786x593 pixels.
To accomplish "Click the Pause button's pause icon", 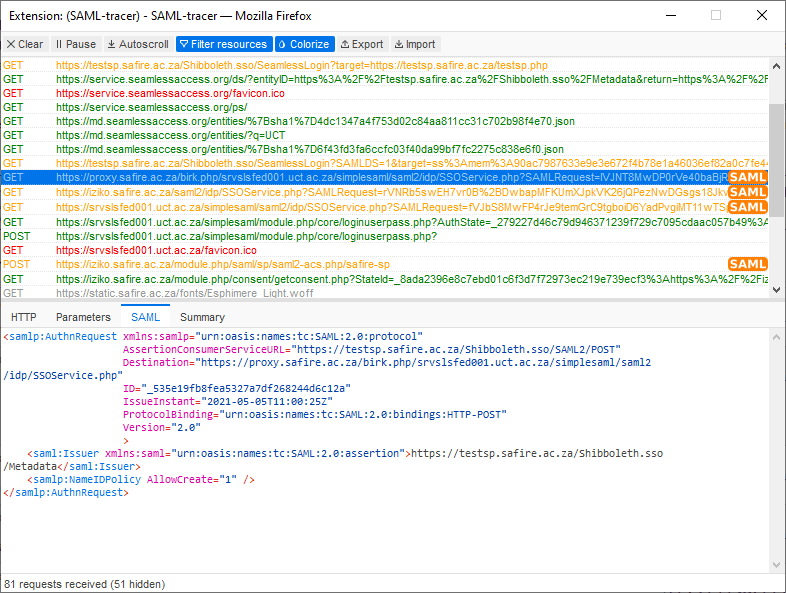I will [59, 44].
